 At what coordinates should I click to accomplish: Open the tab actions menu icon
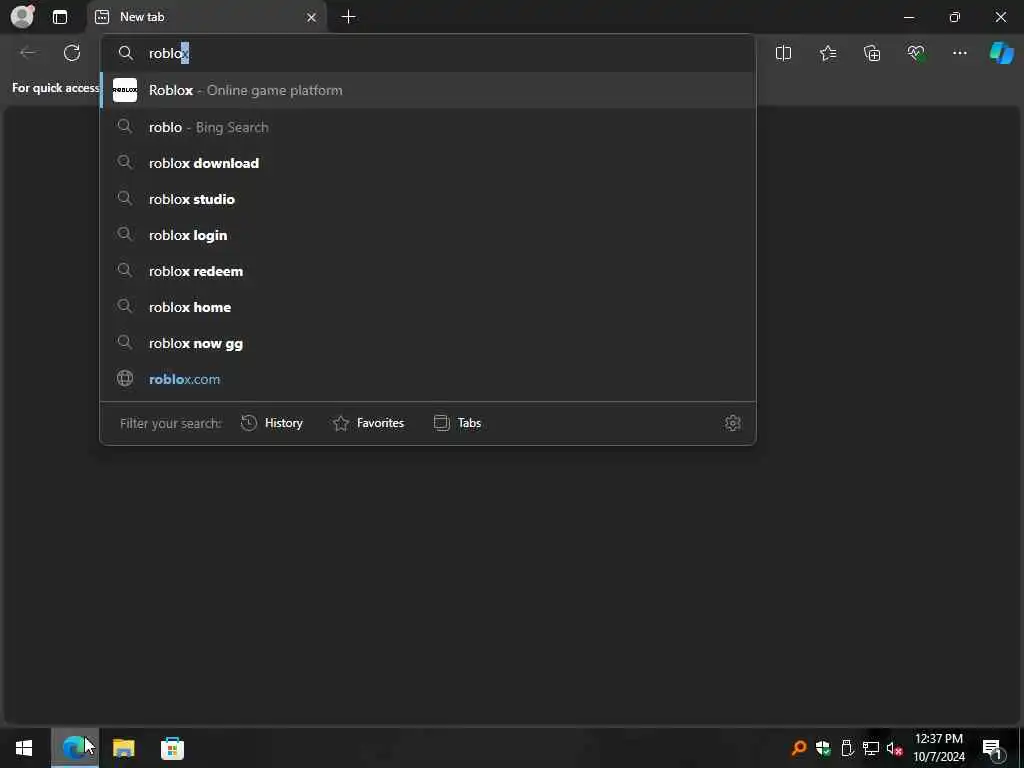pyautogui.click(x=60, y=17)
